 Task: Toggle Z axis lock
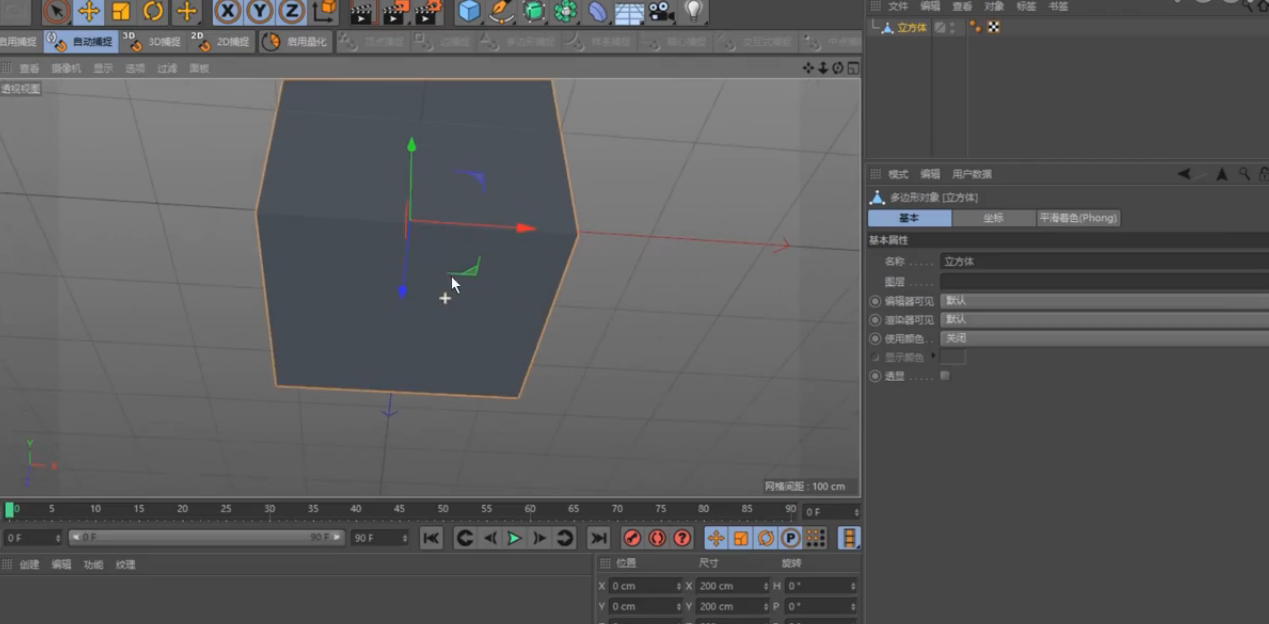291,11
